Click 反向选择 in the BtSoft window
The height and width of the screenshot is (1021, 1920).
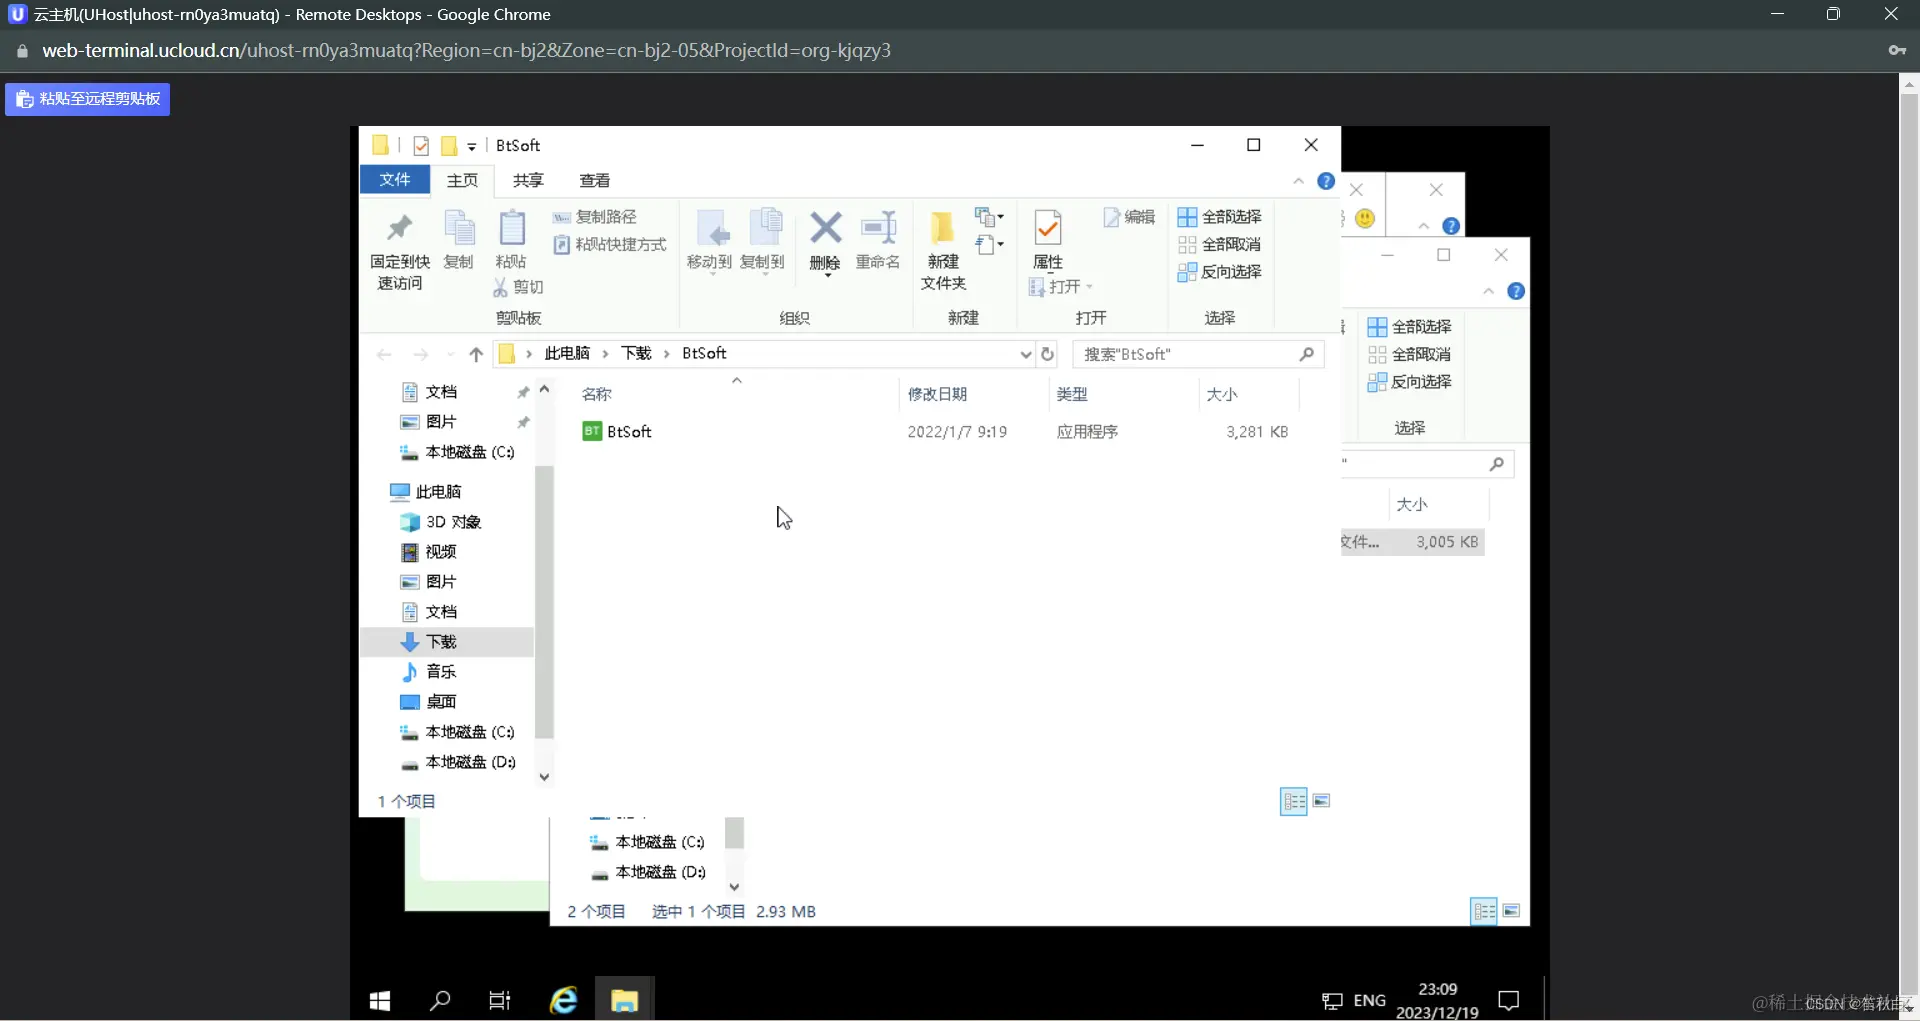pos(1219,272)
